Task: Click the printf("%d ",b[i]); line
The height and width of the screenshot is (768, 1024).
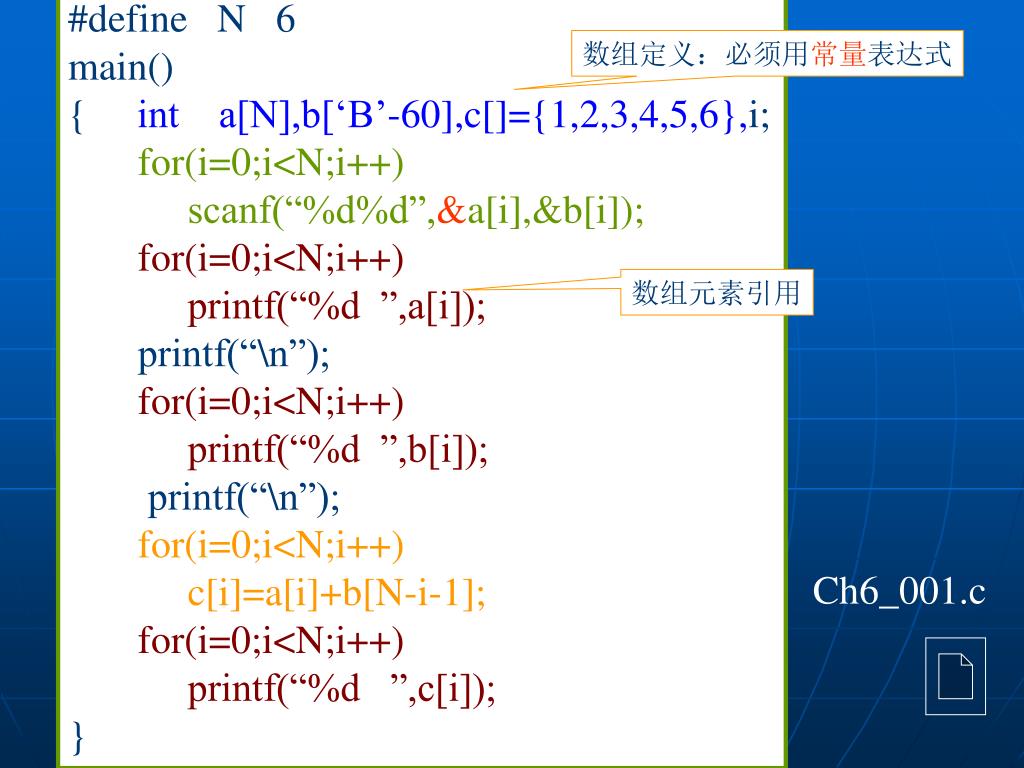Action: point(338,450)
